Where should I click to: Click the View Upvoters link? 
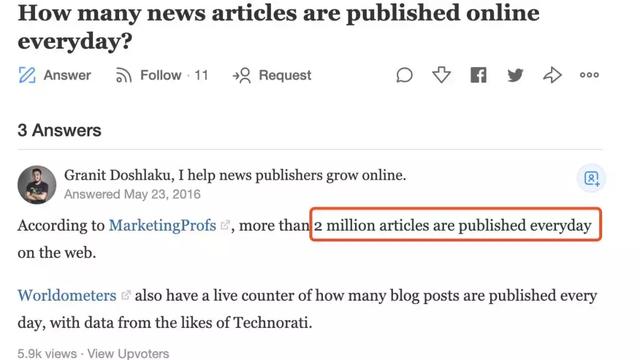click(128, 353)
